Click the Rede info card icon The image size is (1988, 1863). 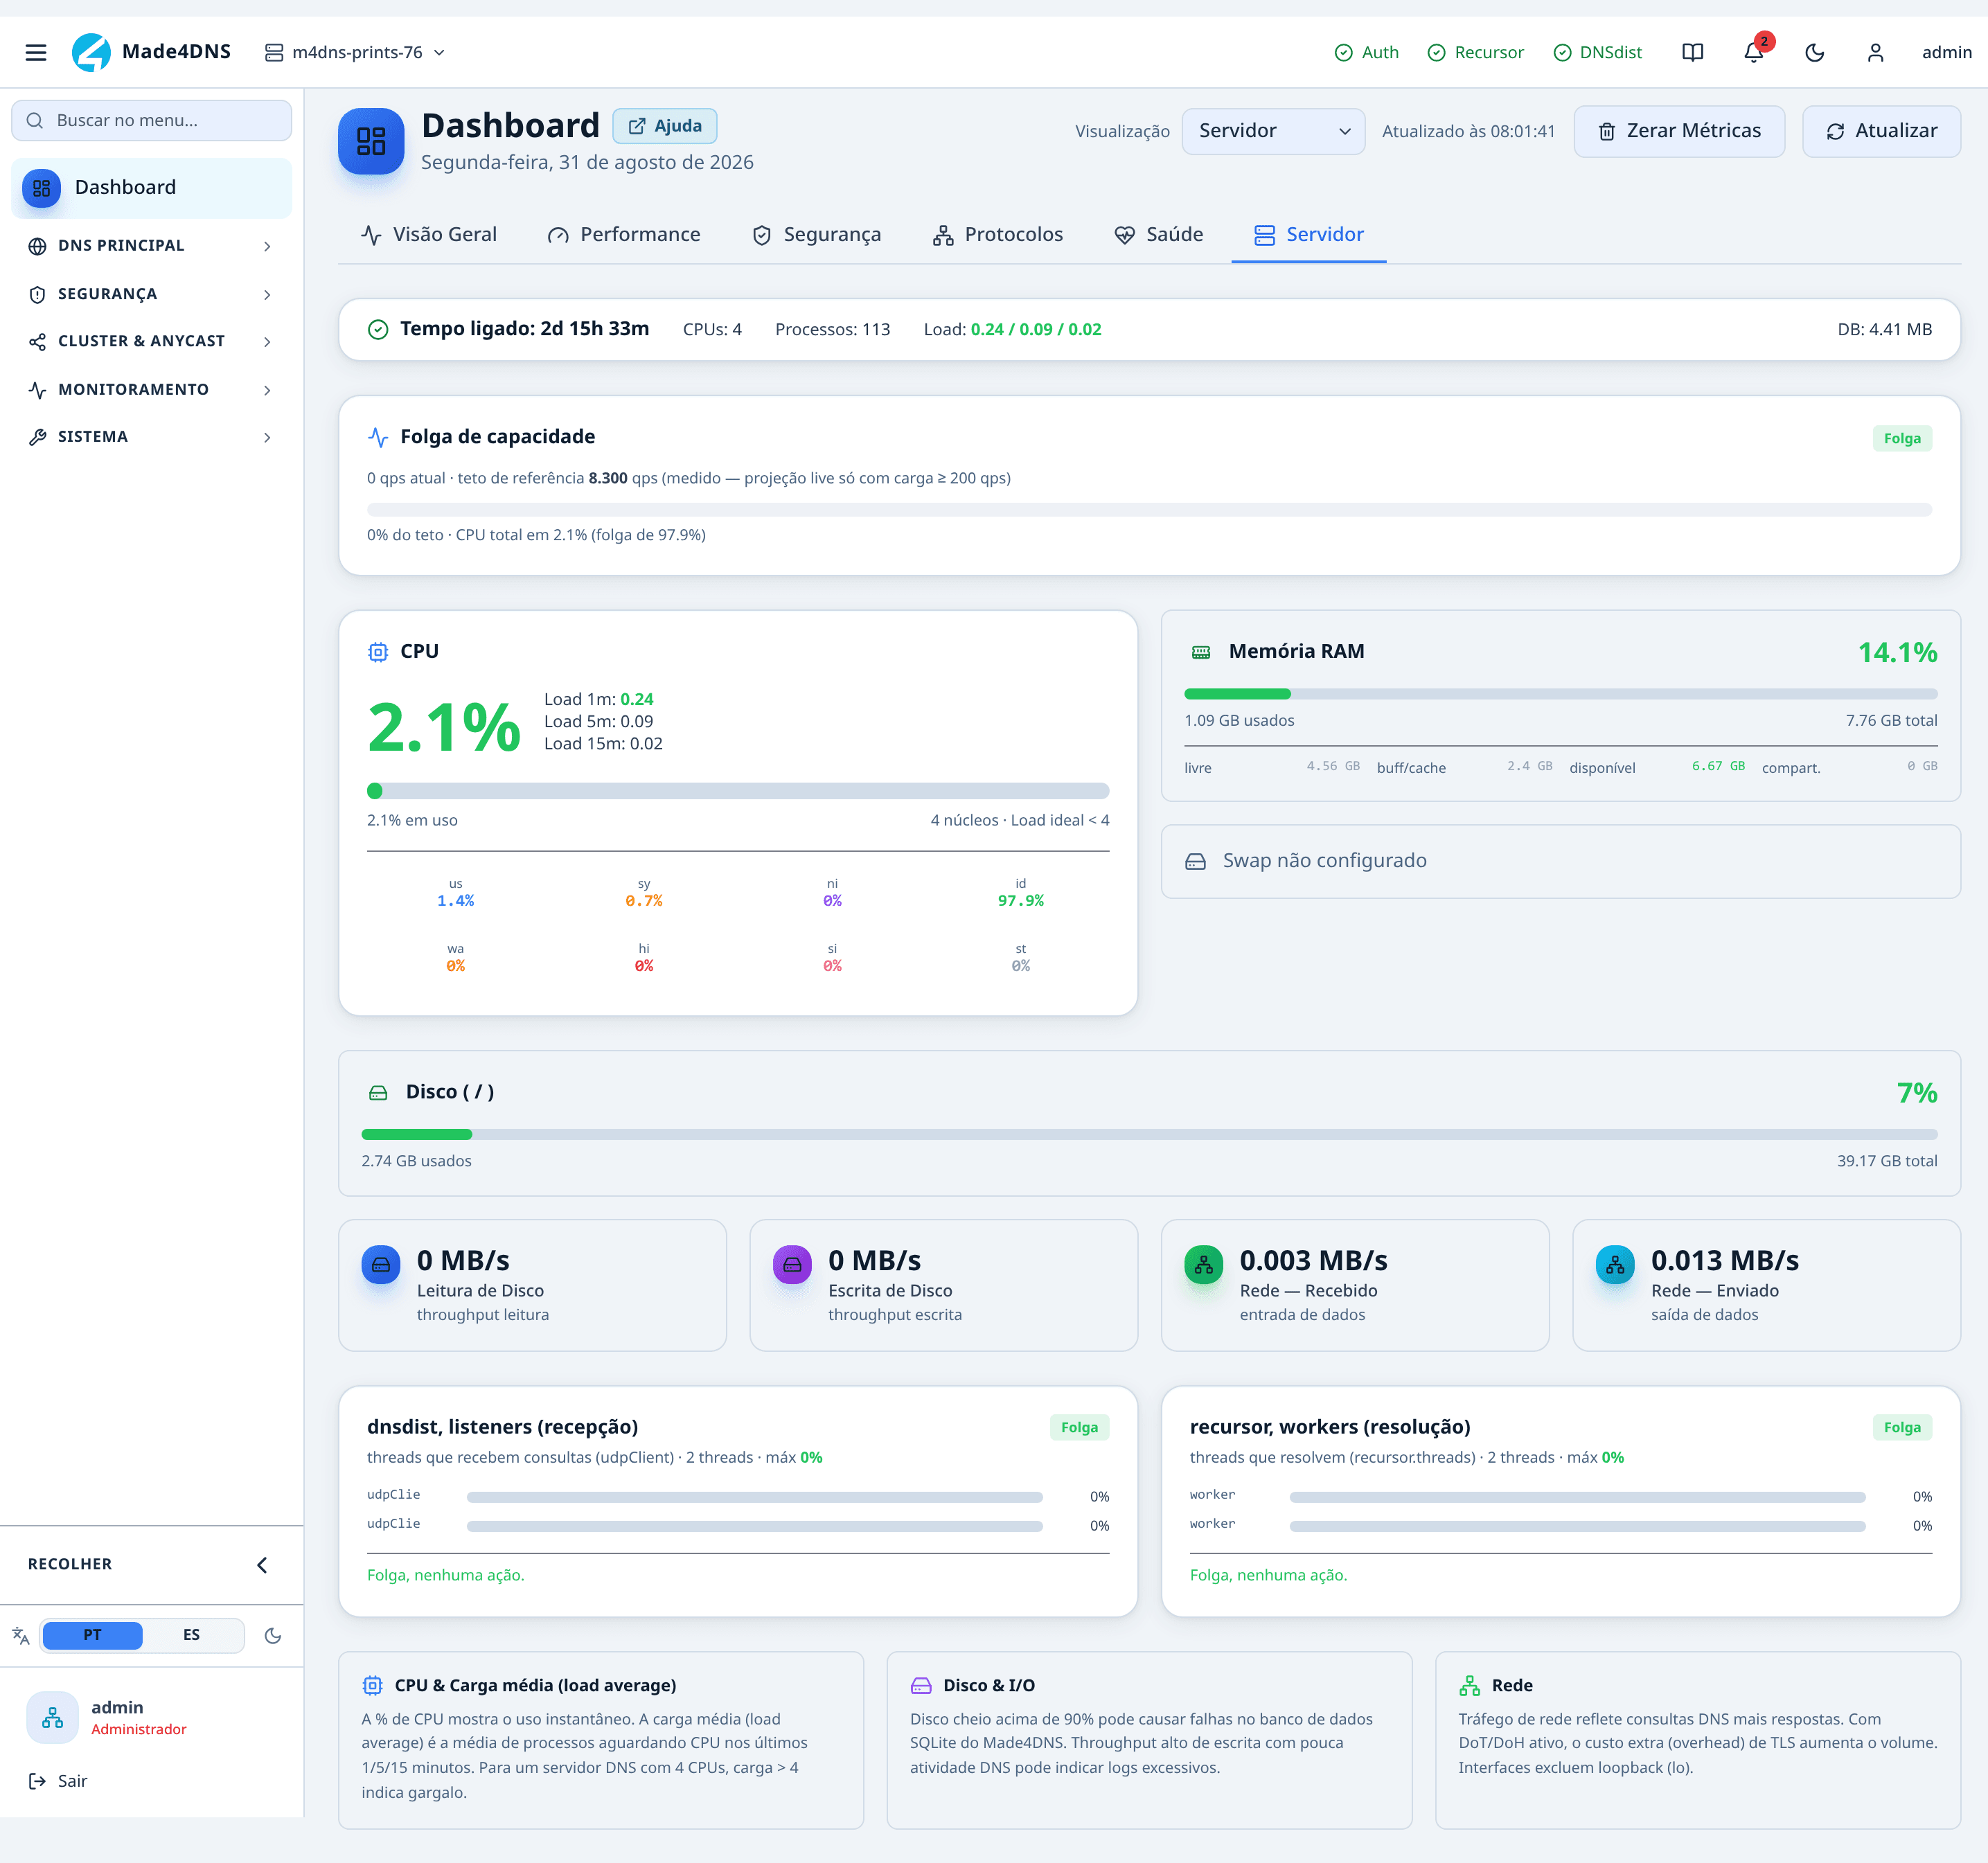[x=1469, y=1686]
